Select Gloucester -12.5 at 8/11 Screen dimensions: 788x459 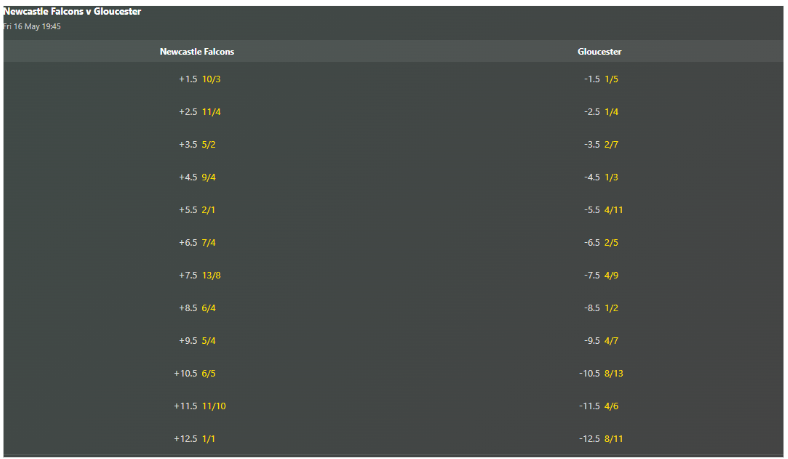click(x=601, y=438)
